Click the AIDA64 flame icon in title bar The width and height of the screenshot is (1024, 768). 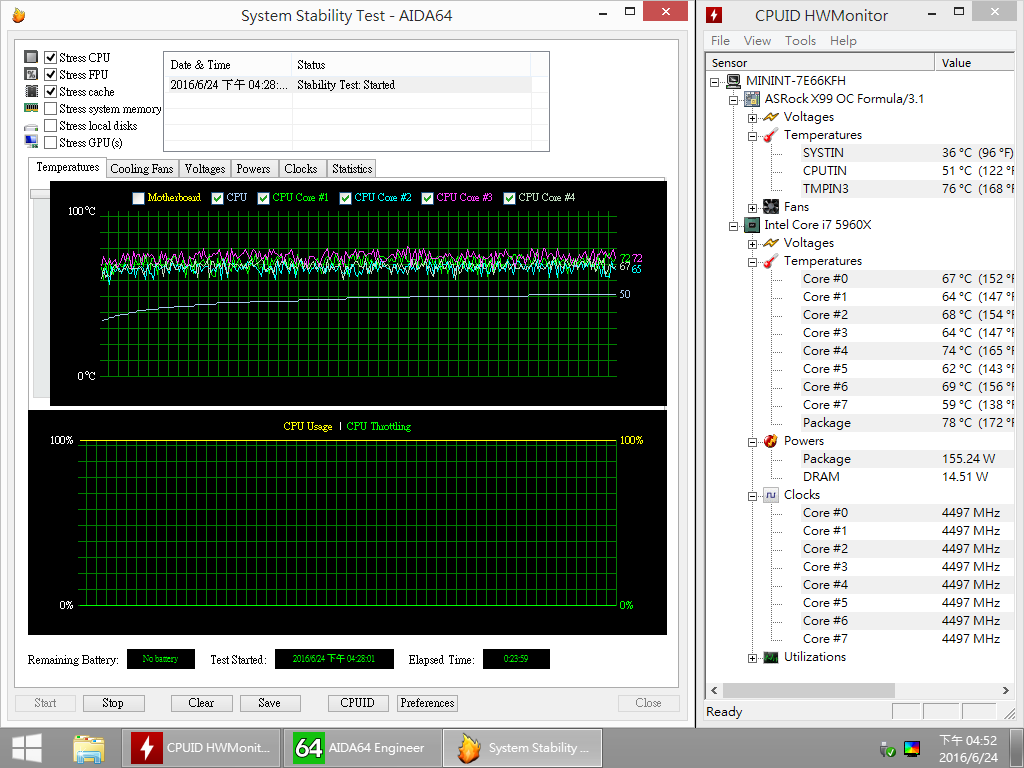[x=18, y=15]
